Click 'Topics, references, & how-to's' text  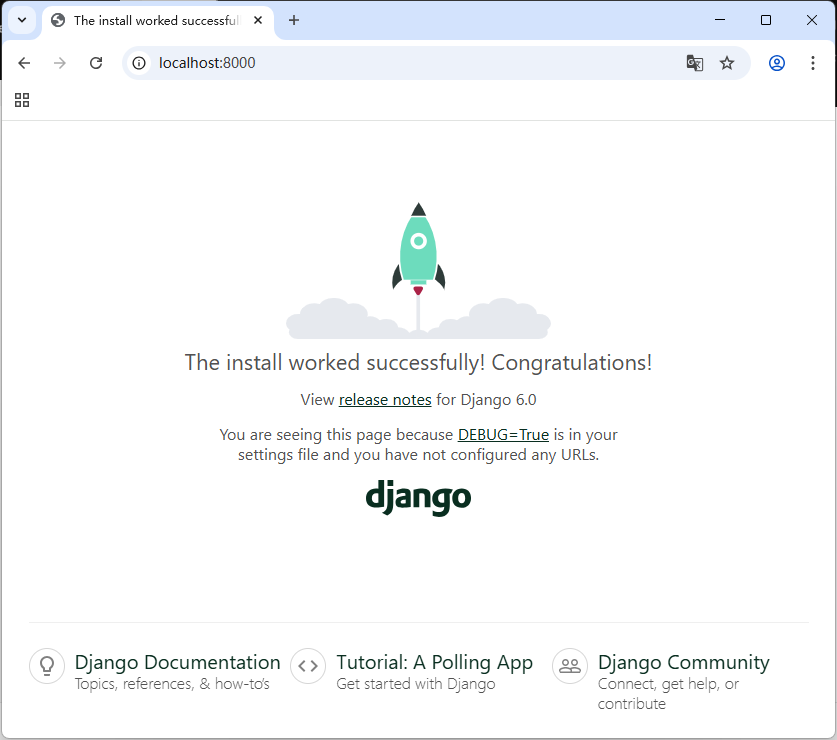(172, 684)
